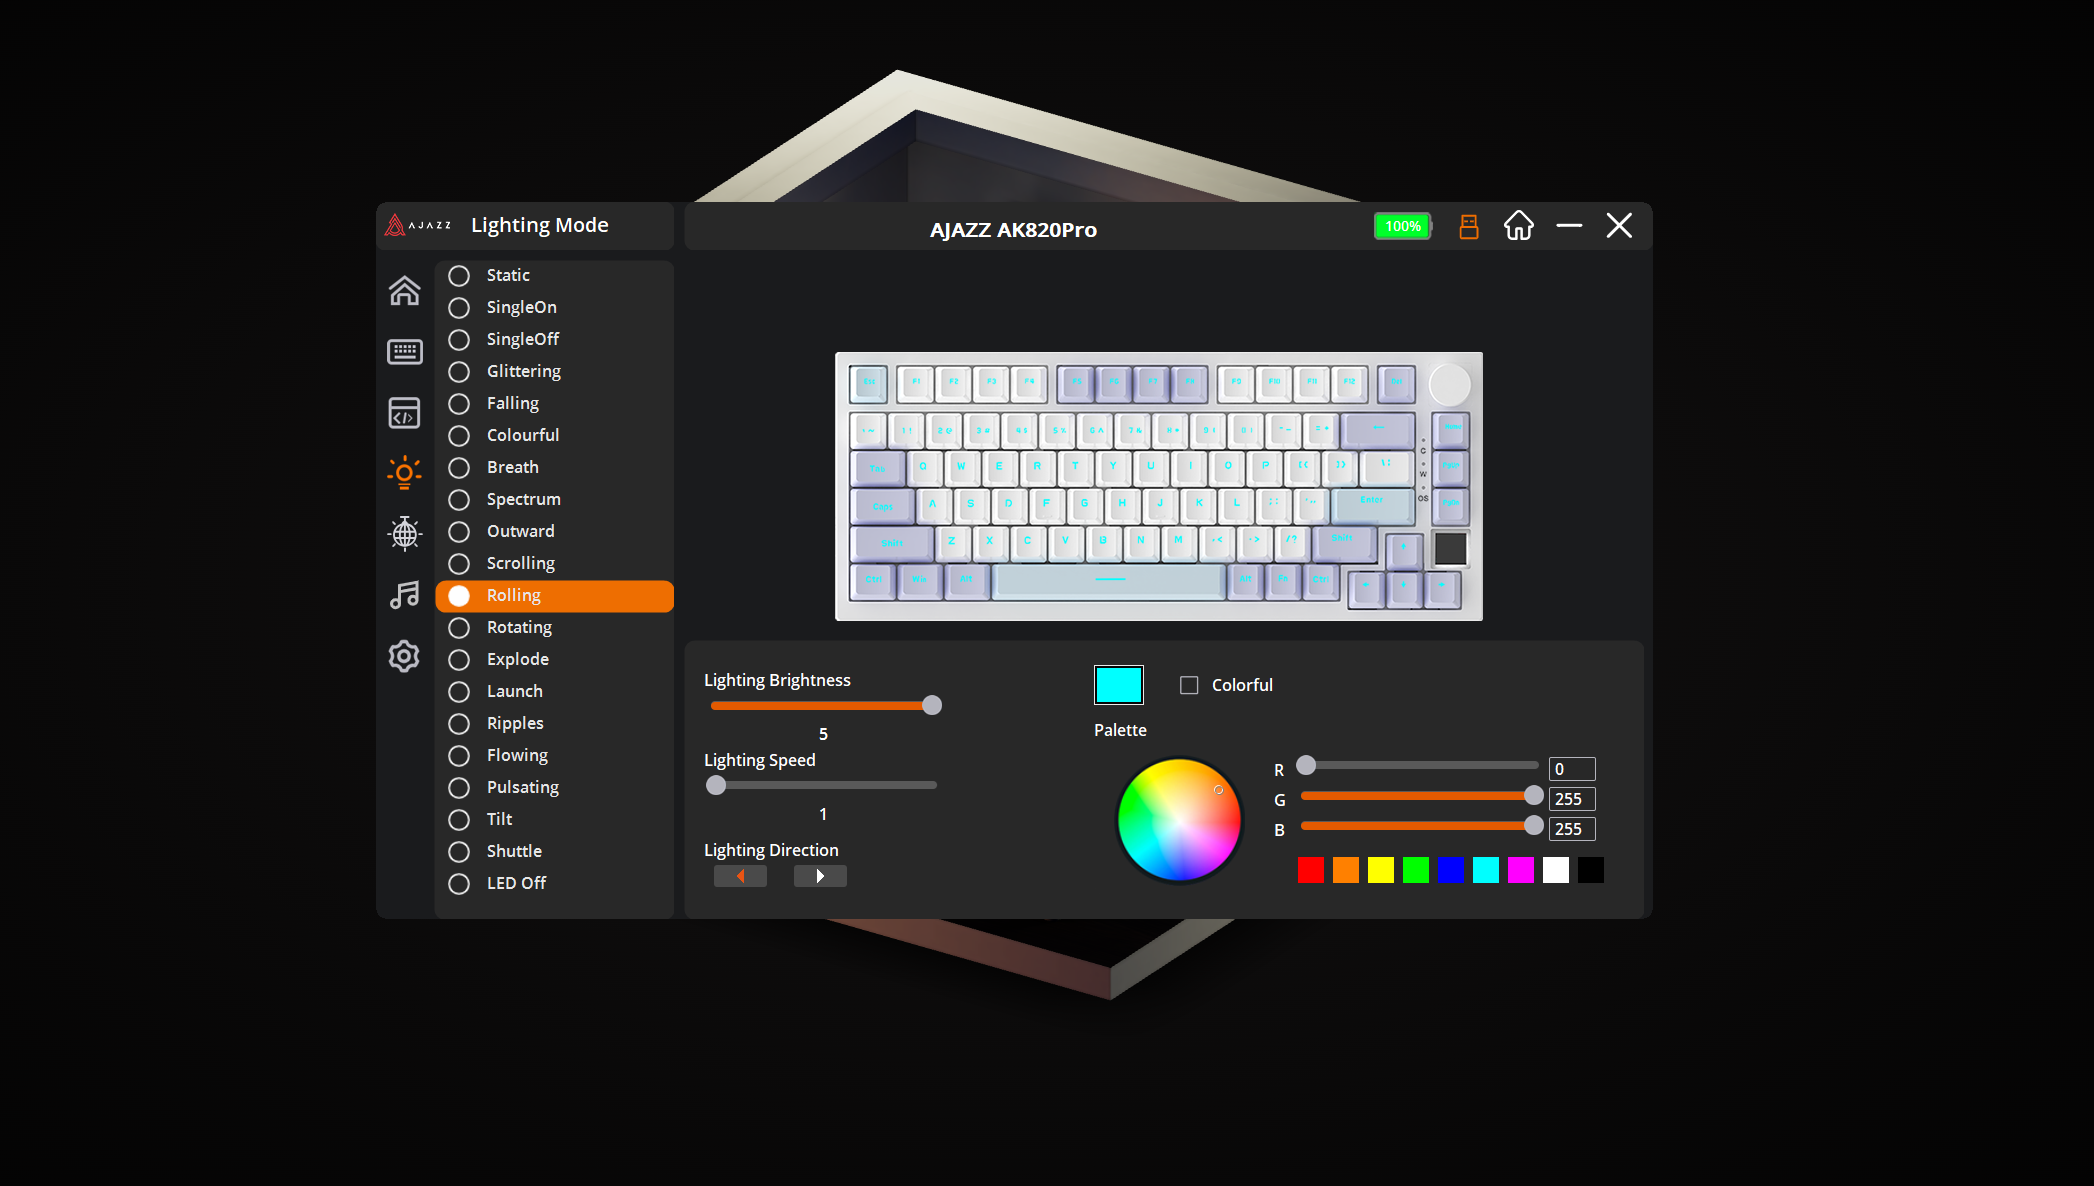Select the SingleOff lighting mode
This screenshot has height=1186, width=2094.
[554, 339]
